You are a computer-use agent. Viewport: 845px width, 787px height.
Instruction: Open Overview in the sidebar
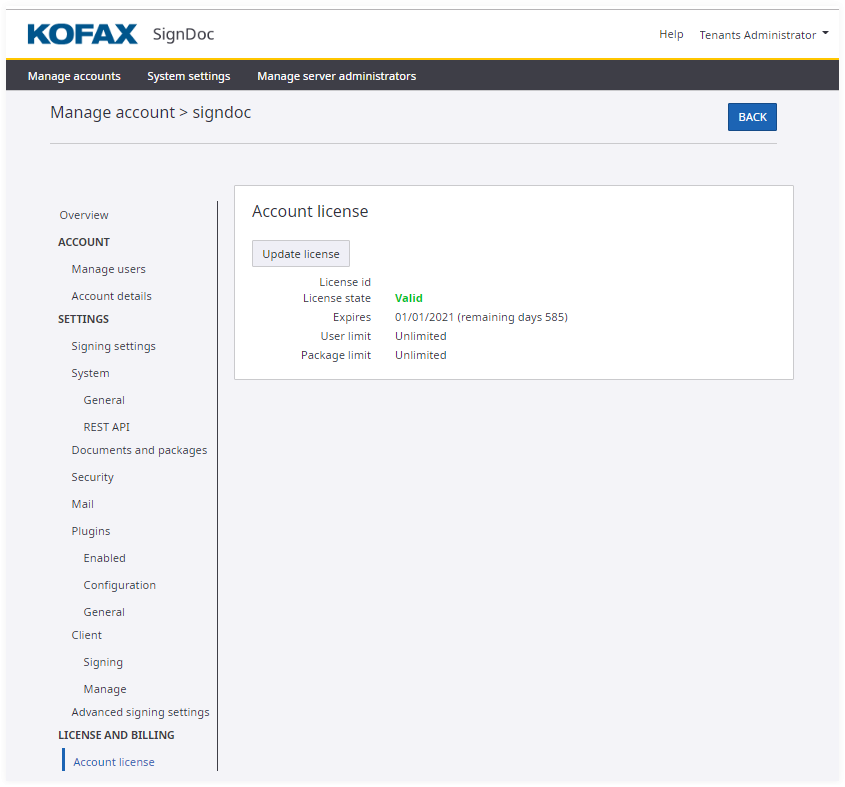pyautogui.click(x=84, y=215)
